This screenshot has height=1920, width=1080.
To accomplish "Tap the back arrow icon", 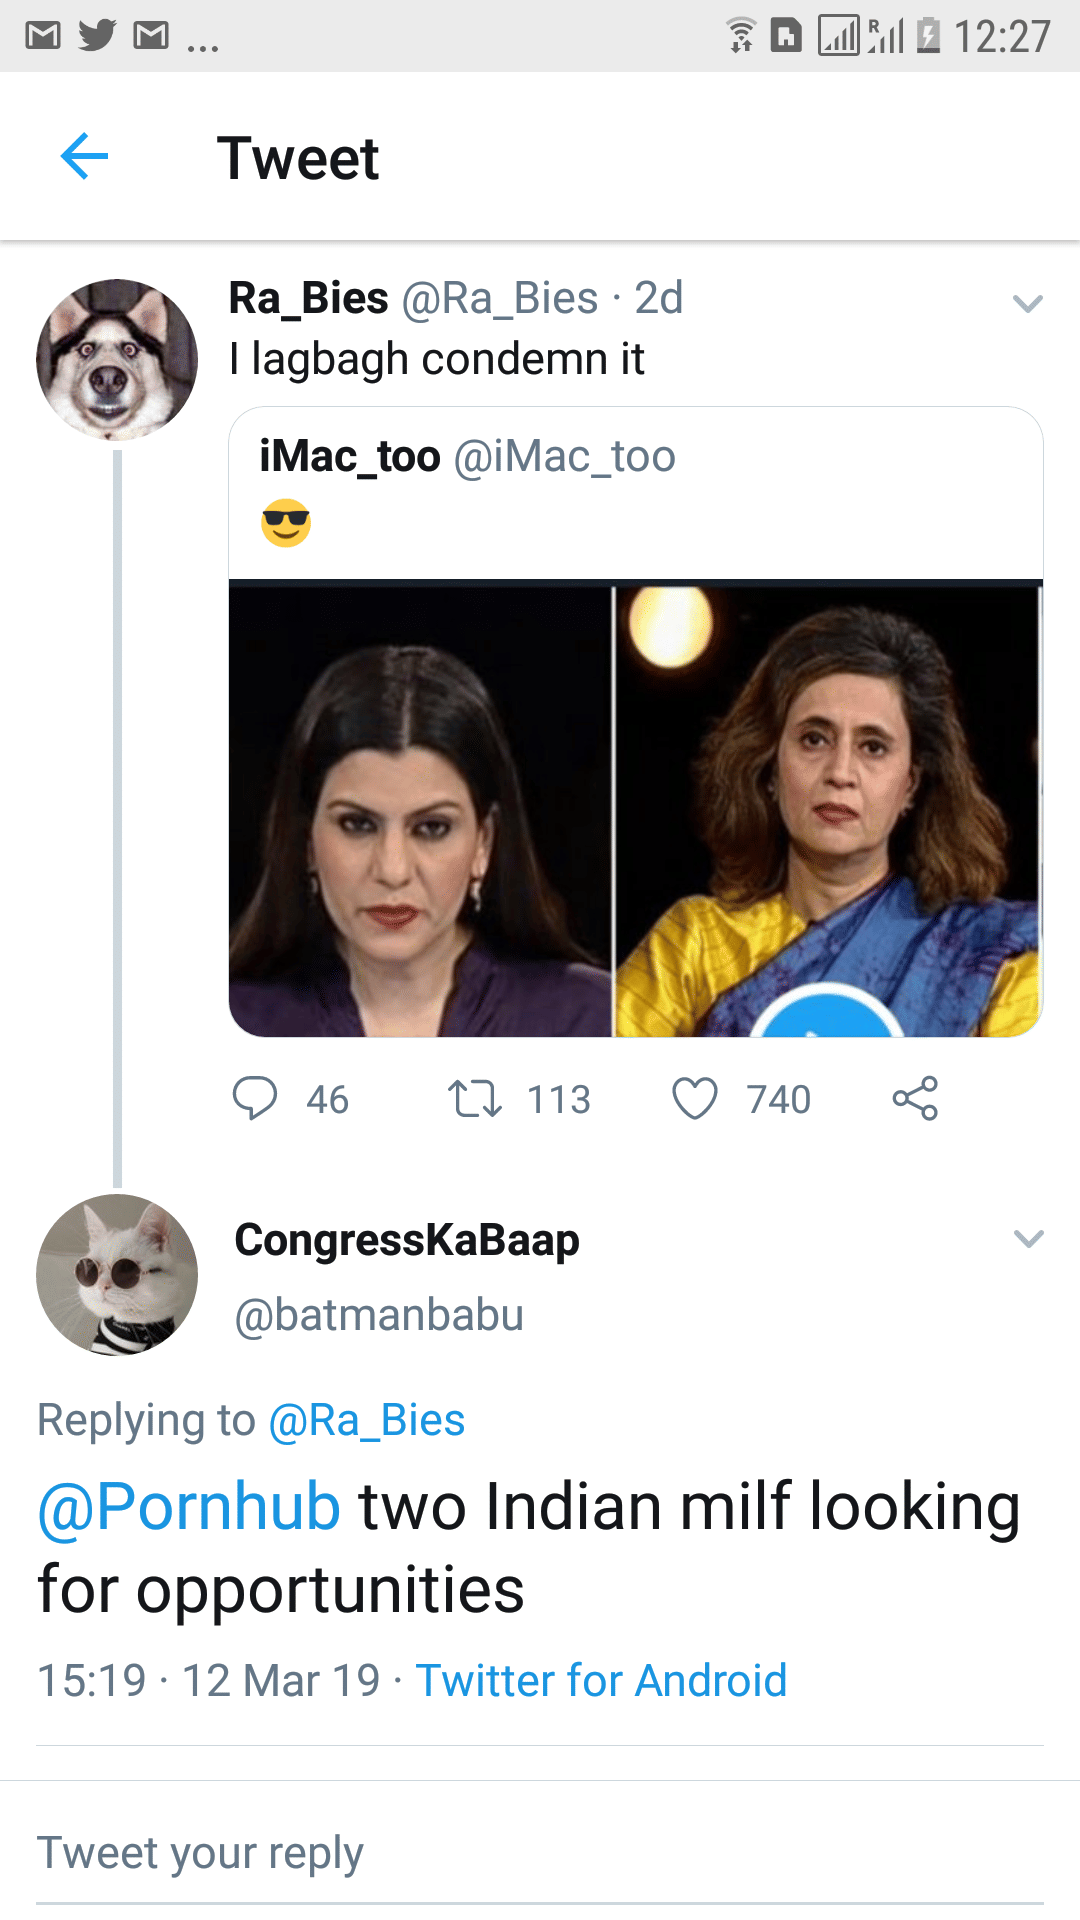I will tap(84, 157).
